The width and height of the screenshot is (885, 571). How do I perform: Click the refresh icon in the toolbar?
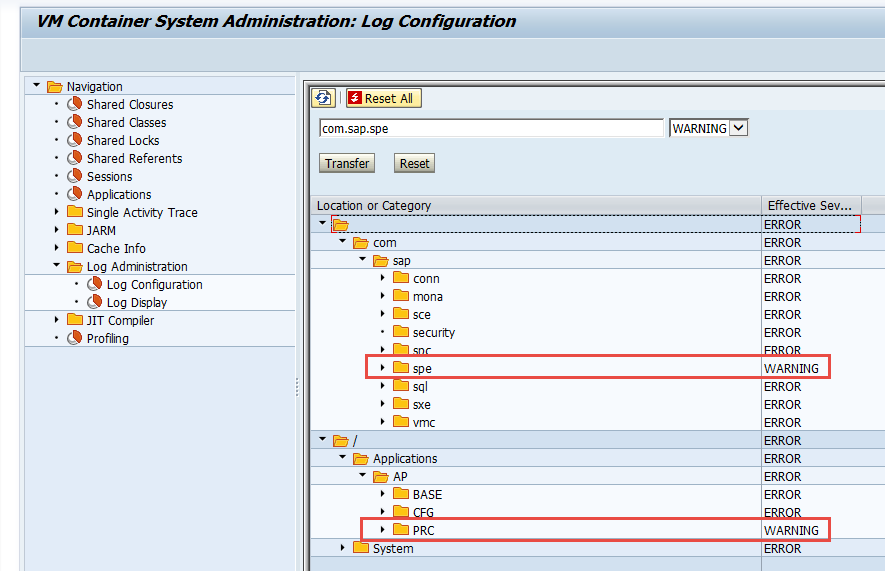323,98
